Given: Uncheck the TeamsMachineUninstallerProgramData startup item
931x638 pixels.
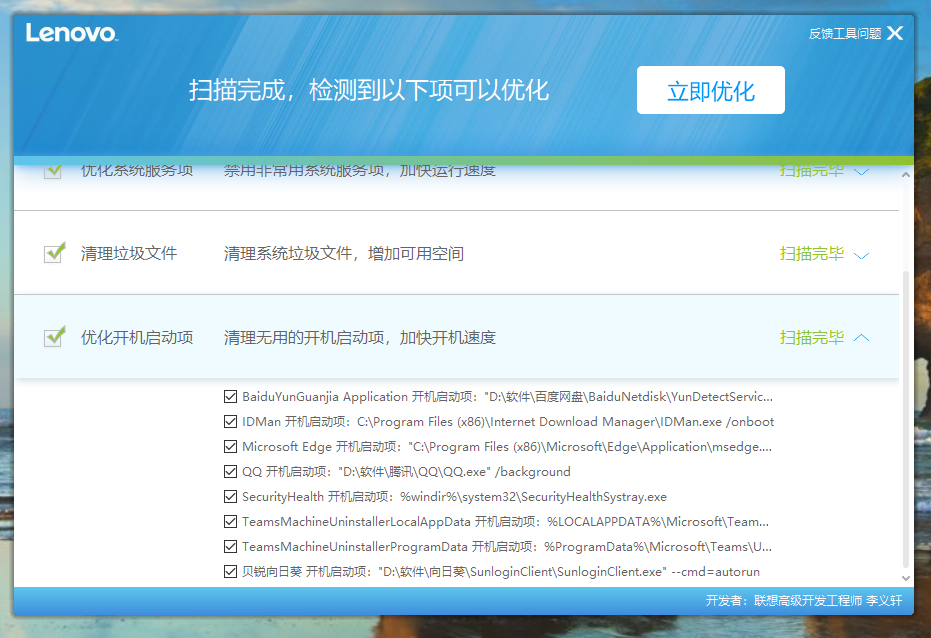Looking at the screenshot, I should coord(230,546).
